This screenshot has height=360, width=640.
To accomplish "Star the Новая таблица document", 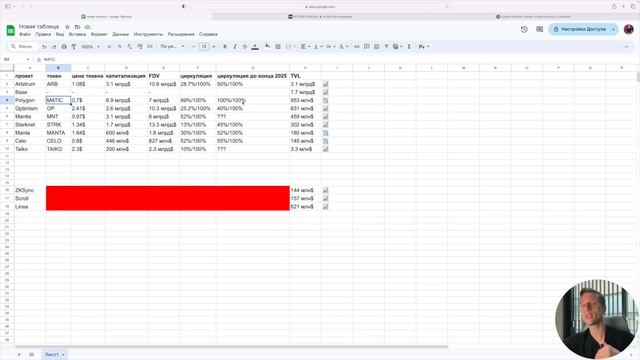I will [x=67, y=27].
